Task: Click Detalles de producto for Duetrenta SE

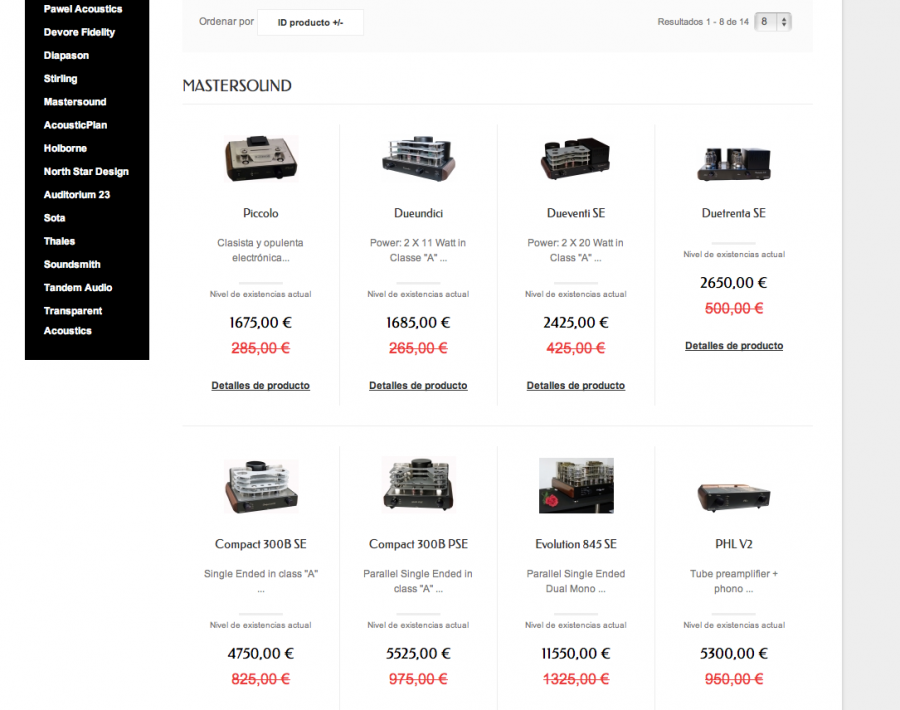Action: [734, 346]
